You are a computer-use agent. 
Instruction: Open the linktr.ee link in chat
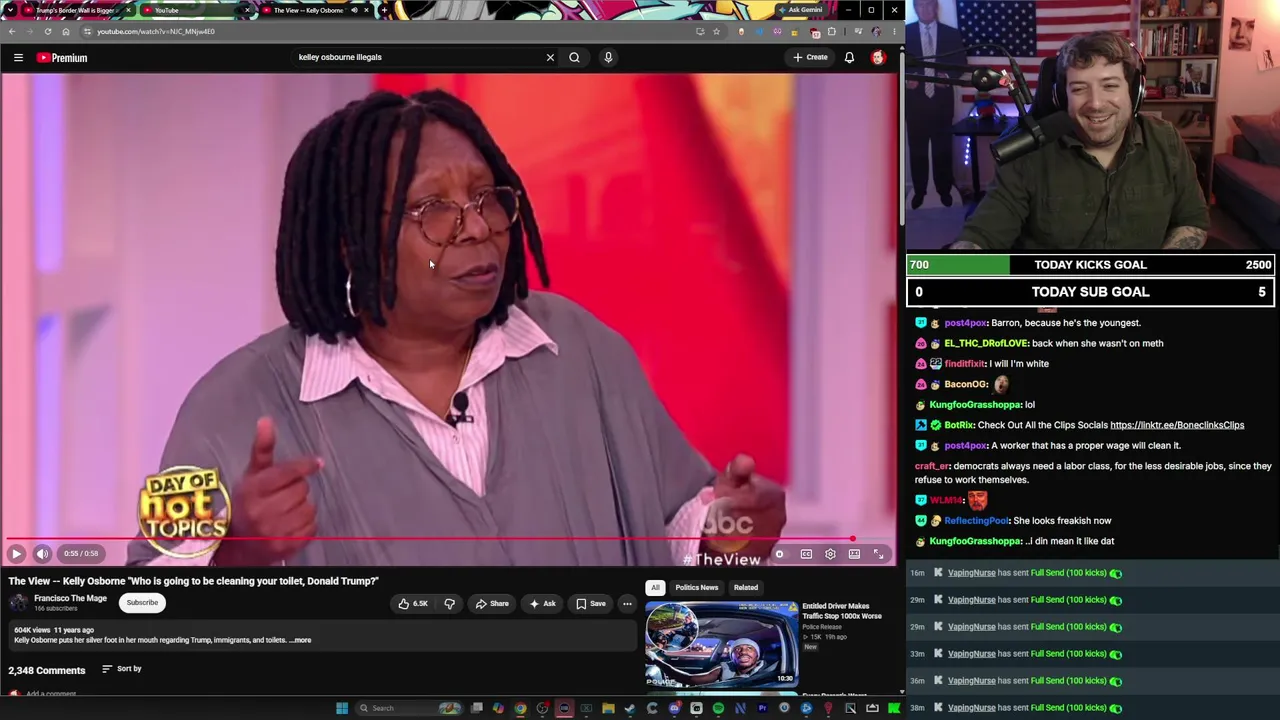[1177, 425]
